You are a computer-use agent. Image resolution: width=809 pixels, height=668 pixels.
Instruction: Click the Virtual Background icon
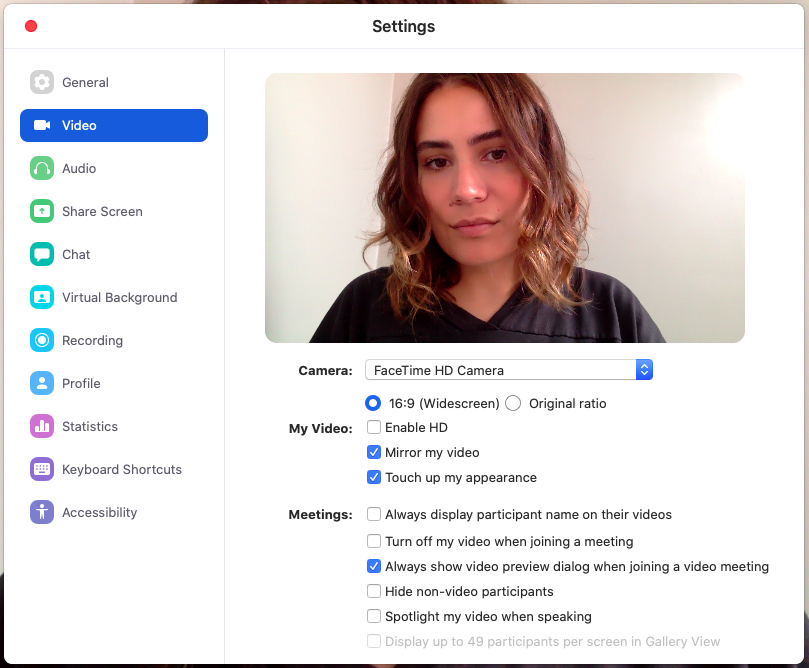[x=42, y=297]
